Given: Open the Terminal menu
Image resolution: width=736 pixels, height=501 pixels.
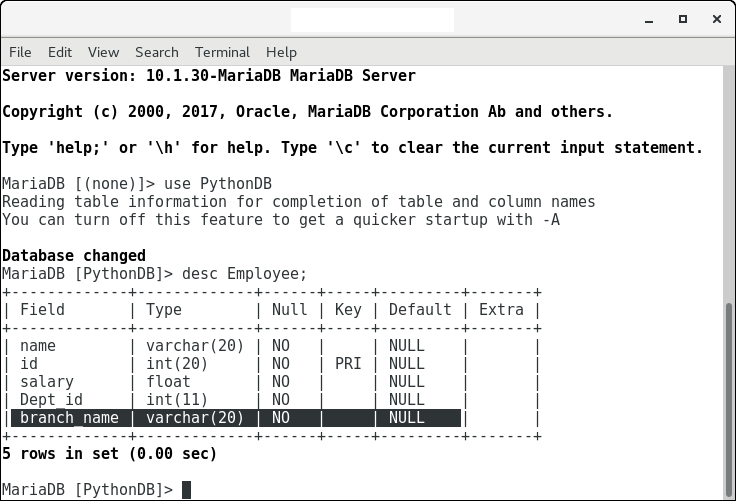Looking at the screenshot, I should click(x=222, y=52).
